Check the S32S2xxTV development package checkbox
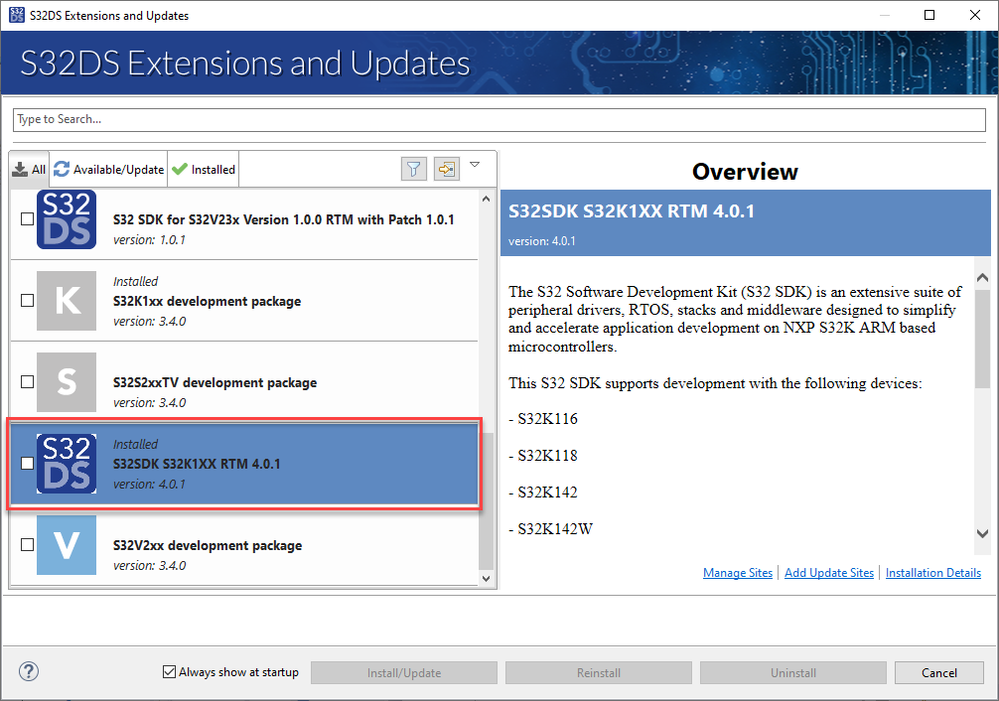 pyautogui.click(x=26, y=382)
